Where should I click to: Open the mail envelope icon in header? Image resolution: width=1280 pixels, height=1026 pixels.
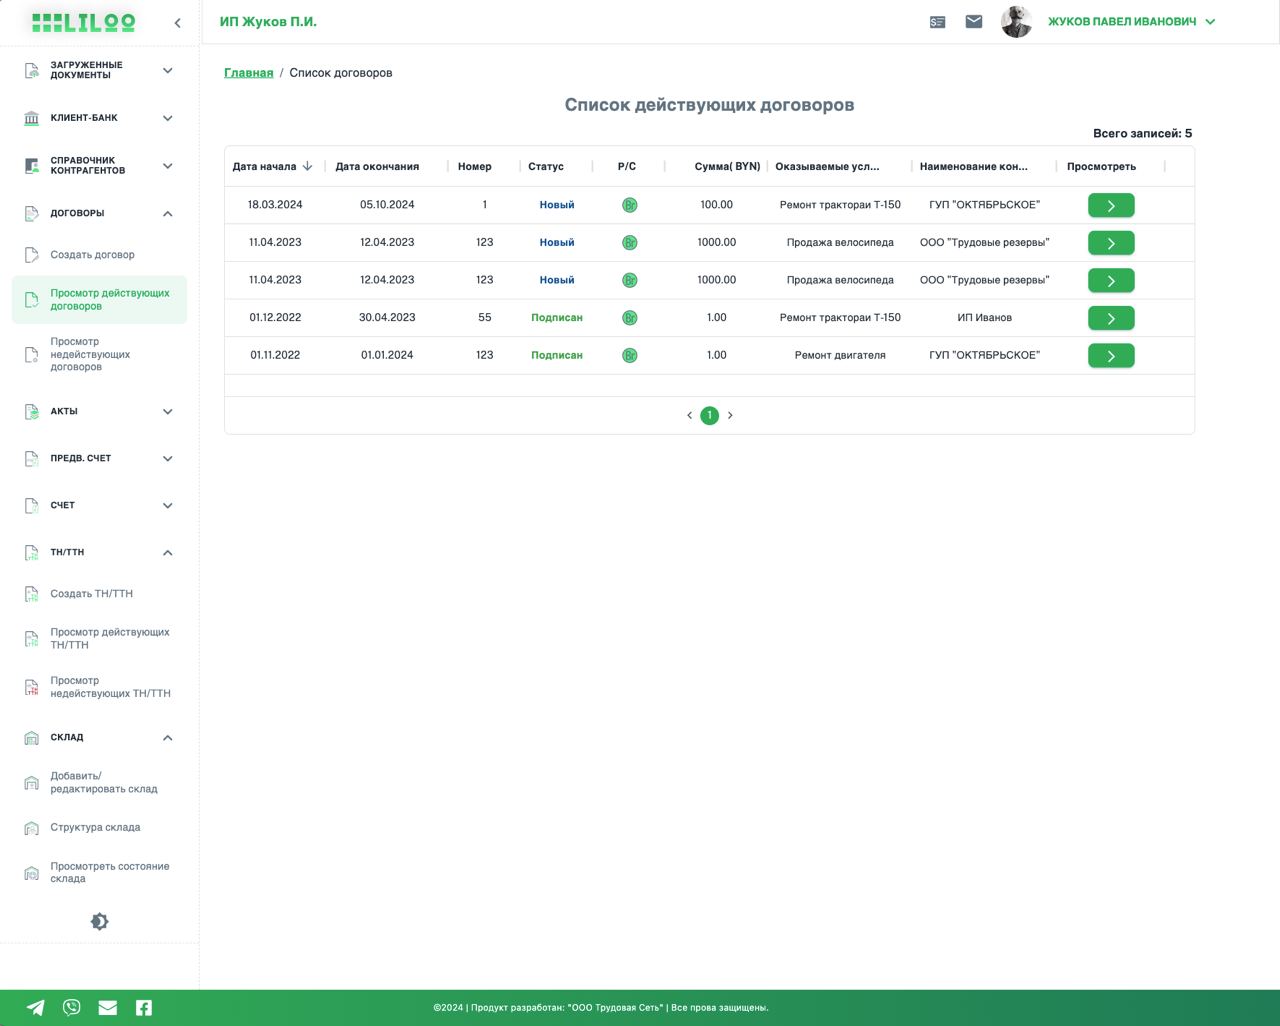pos(974,21)
